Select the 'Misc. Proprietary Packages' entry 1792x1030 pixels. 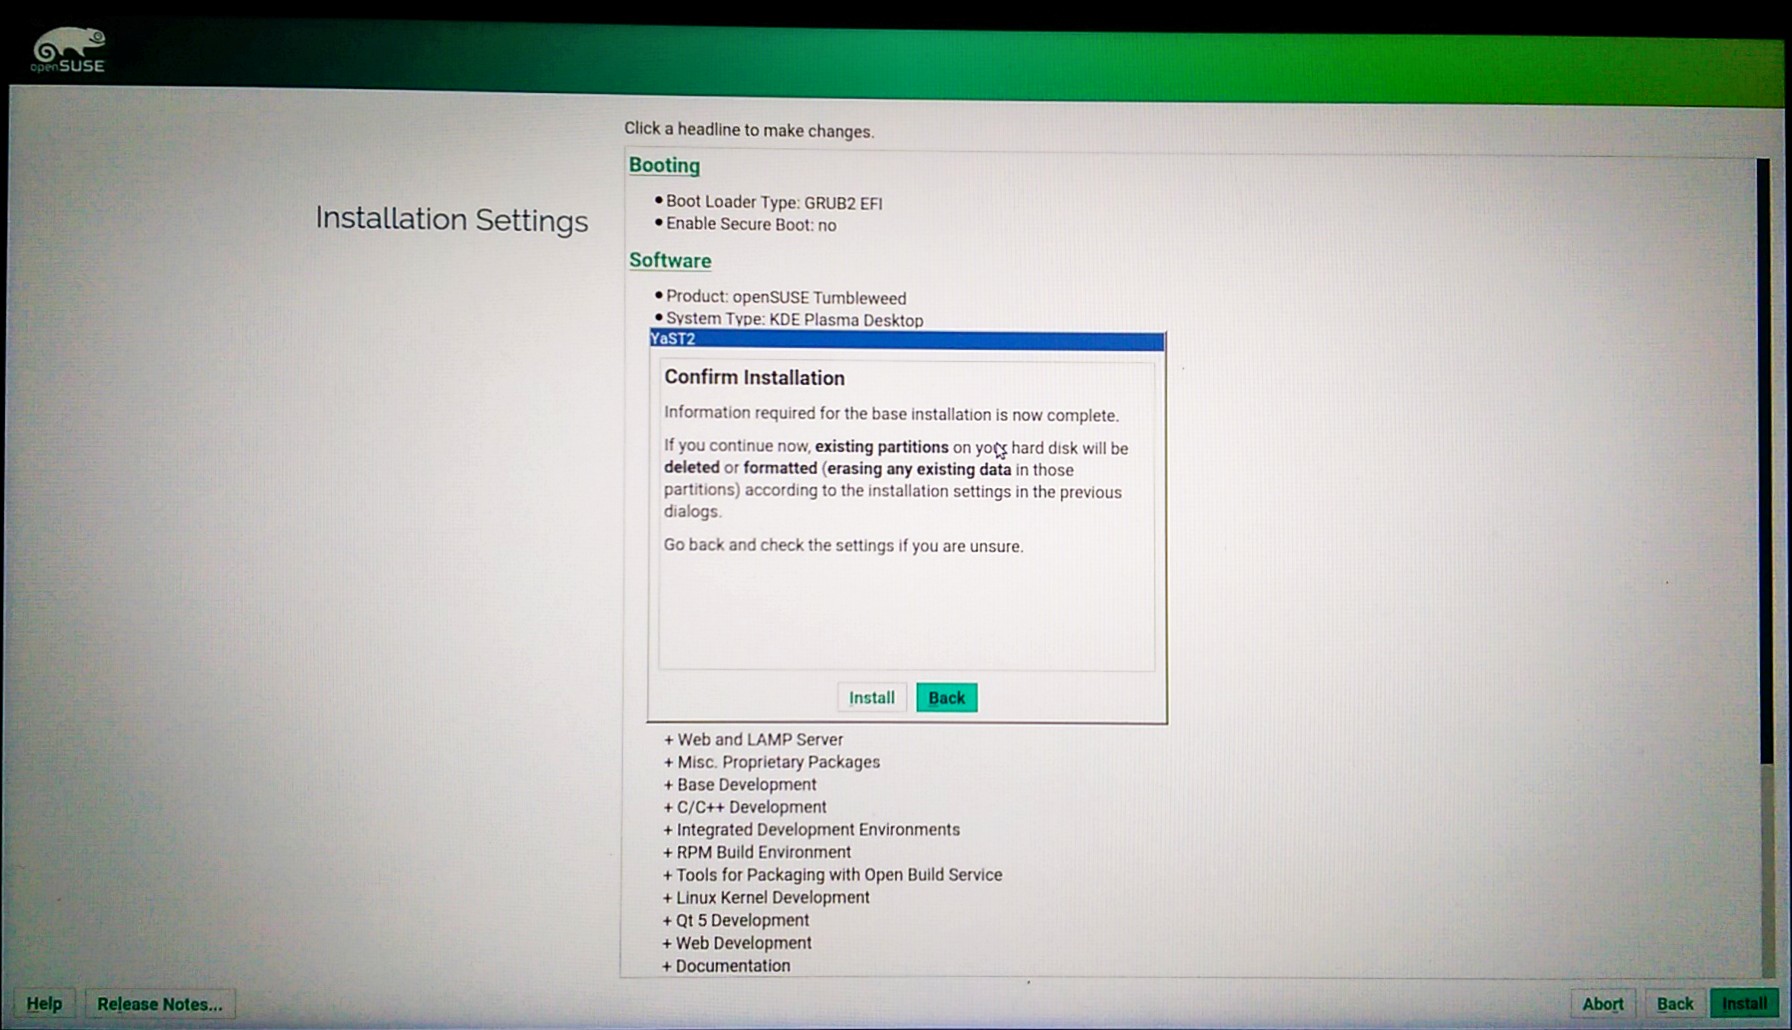(x=771, y=762)
